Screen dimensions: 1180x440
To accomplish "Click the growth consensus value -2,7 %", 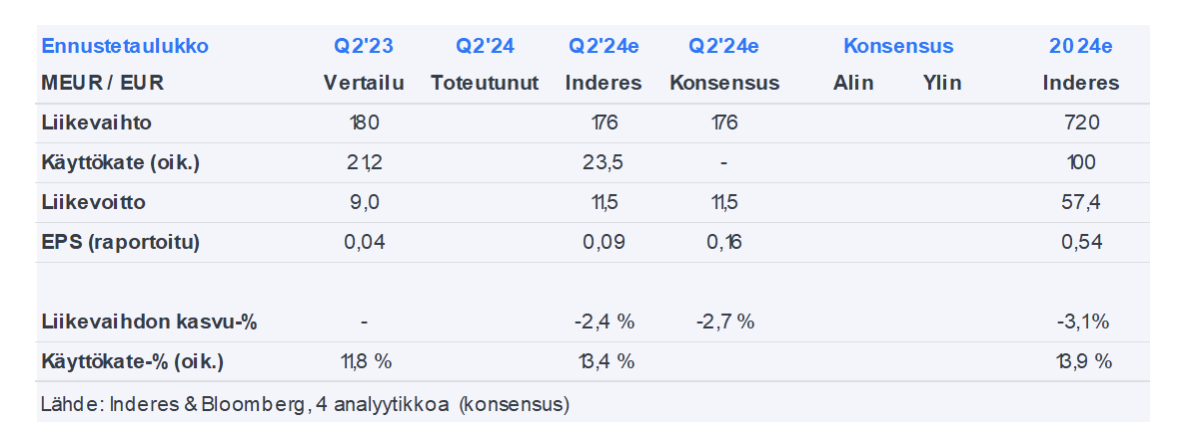I will [x=724, y=321].
